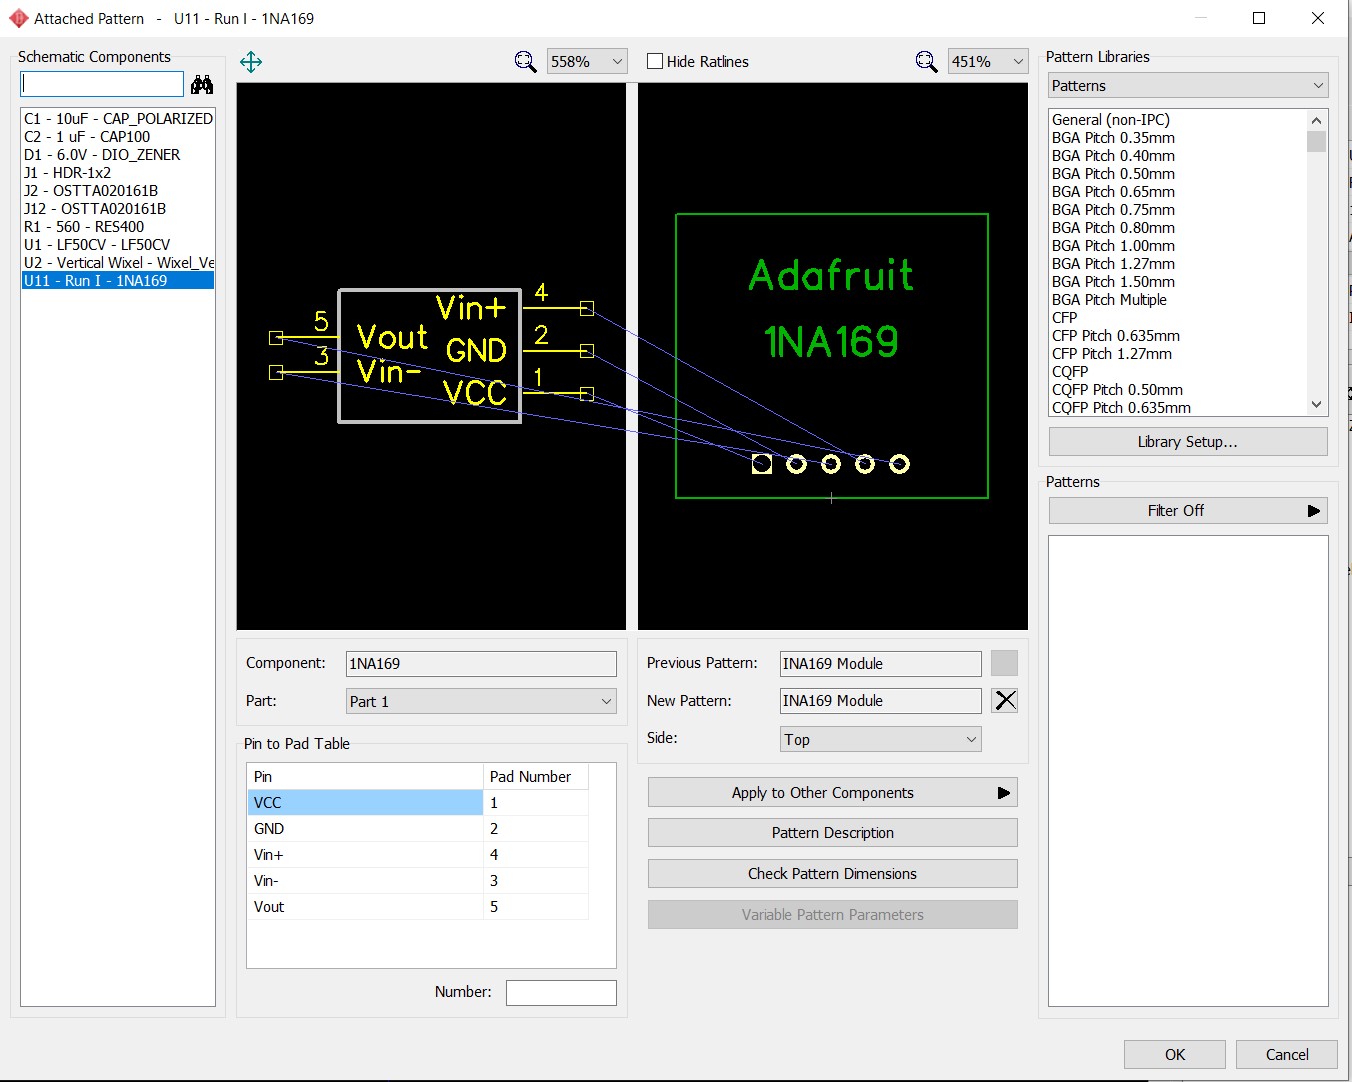Click the pan arrows icon above schematic view
The height and width of the screenshot is (1082, 1352).
tap(251, 62)
